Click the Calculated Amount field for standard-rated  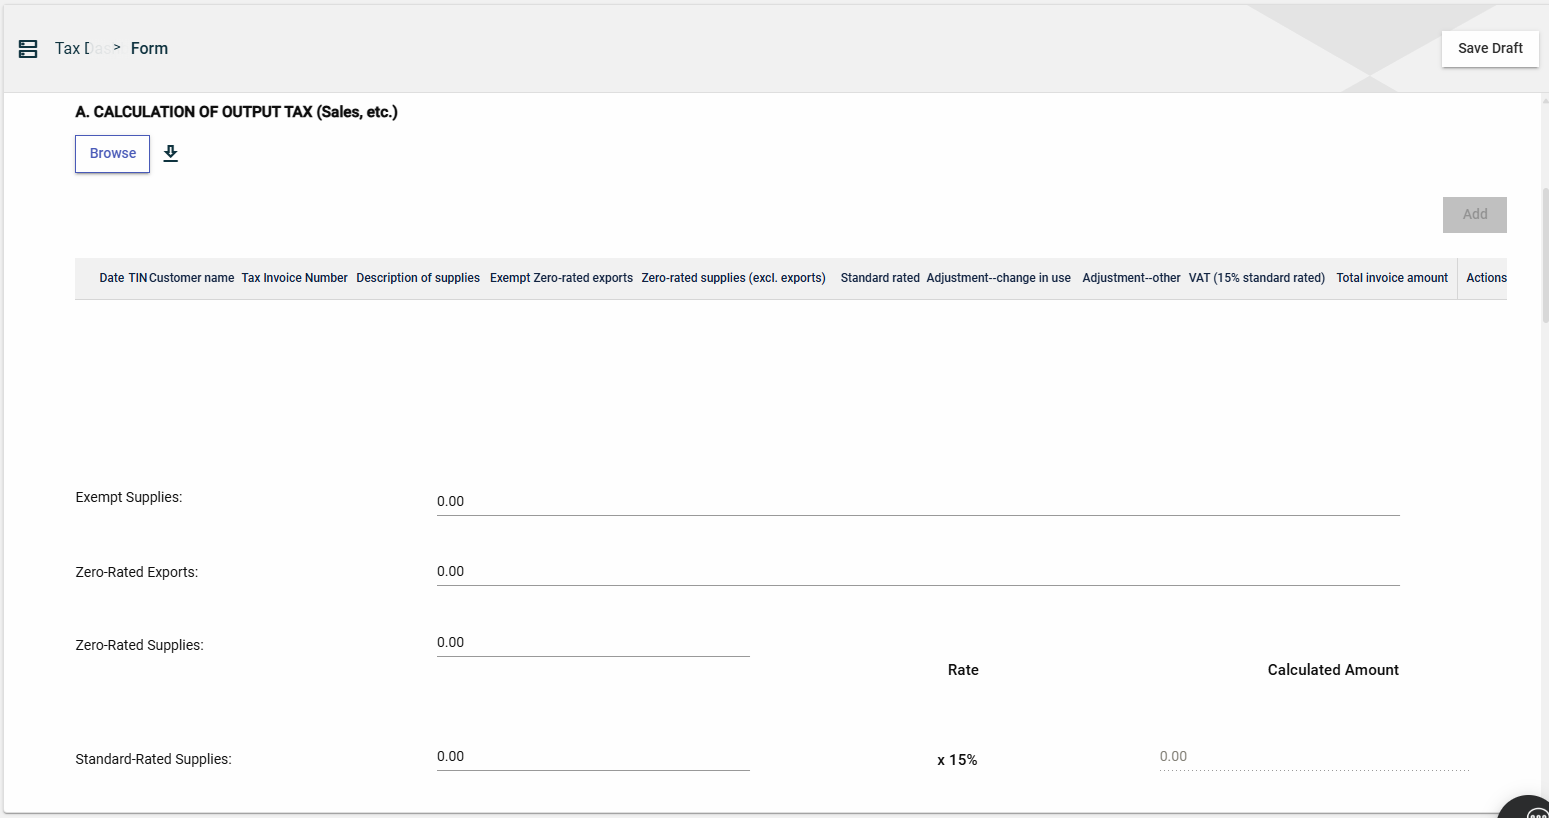(1313, 756)
